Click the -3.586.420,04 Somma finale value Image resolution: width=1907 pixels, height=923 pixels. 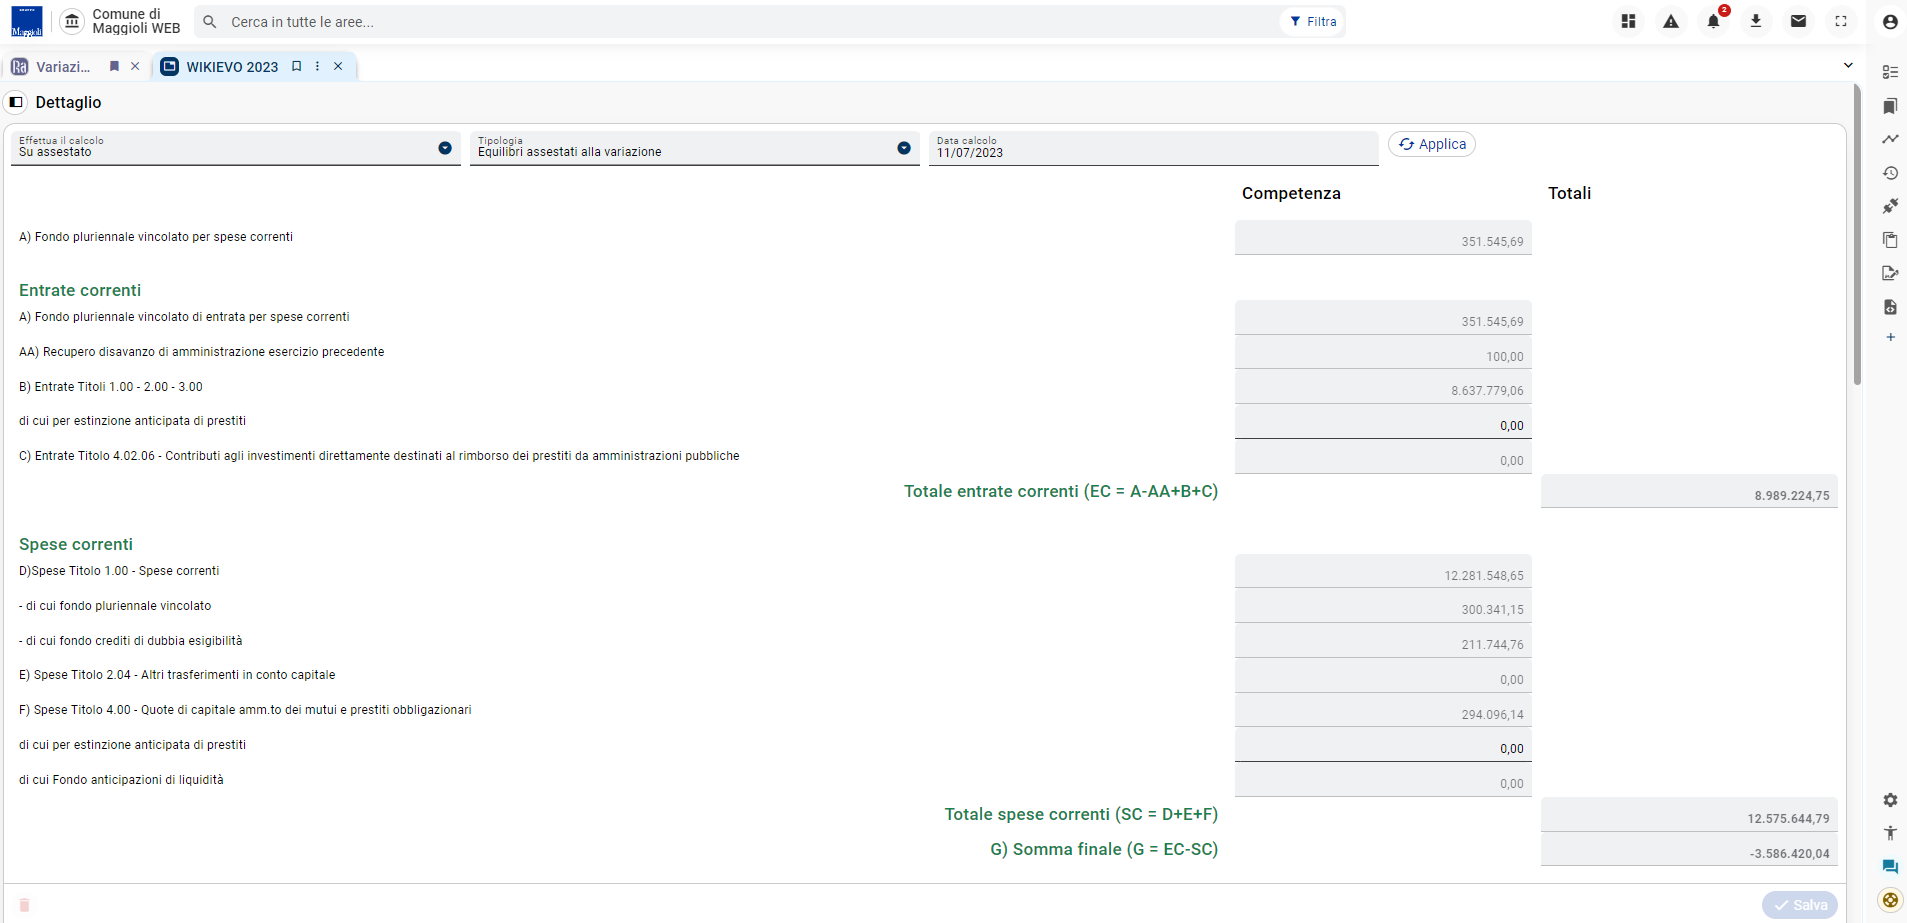click(1689, 849)
